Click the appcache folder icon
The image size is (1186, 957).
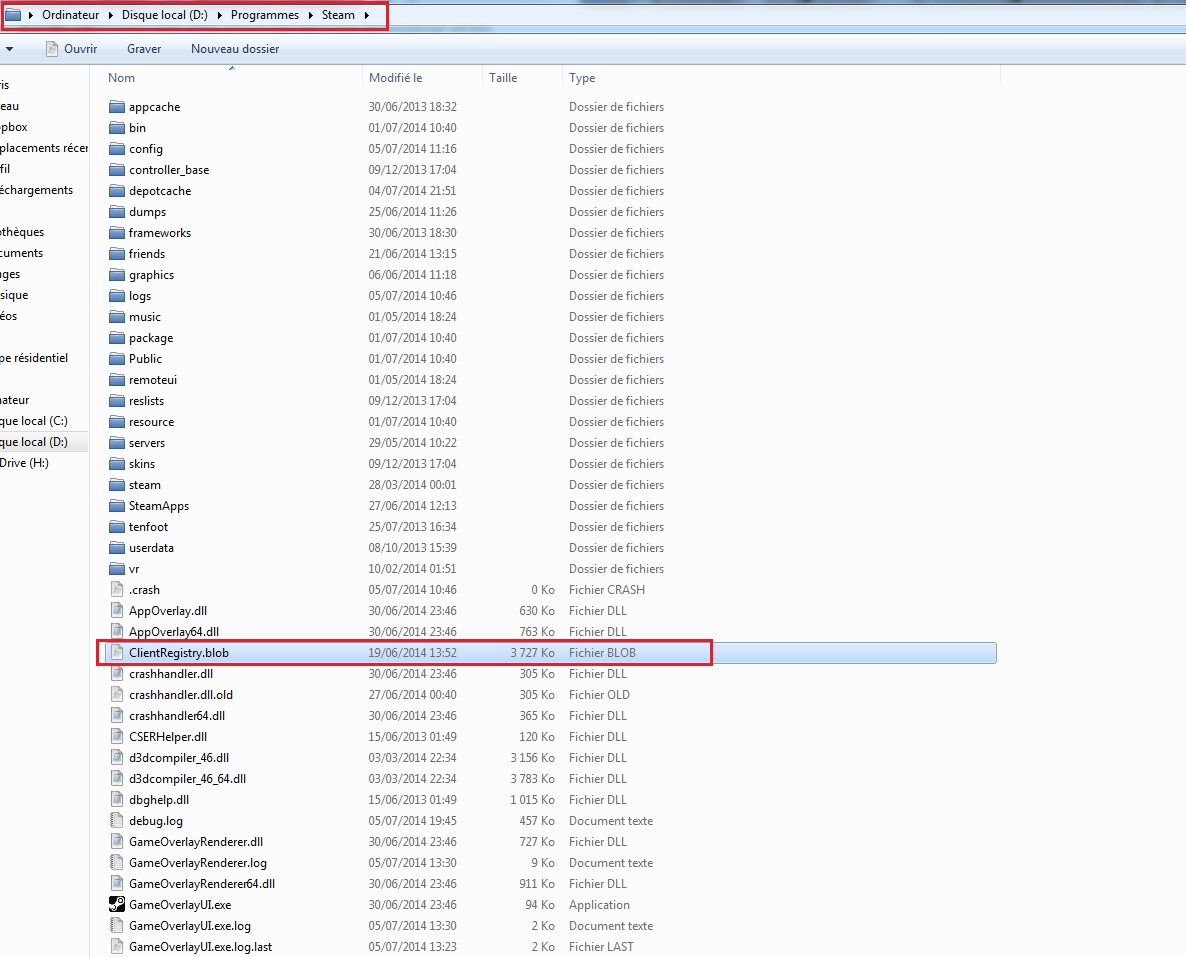(x=116, y=107)
